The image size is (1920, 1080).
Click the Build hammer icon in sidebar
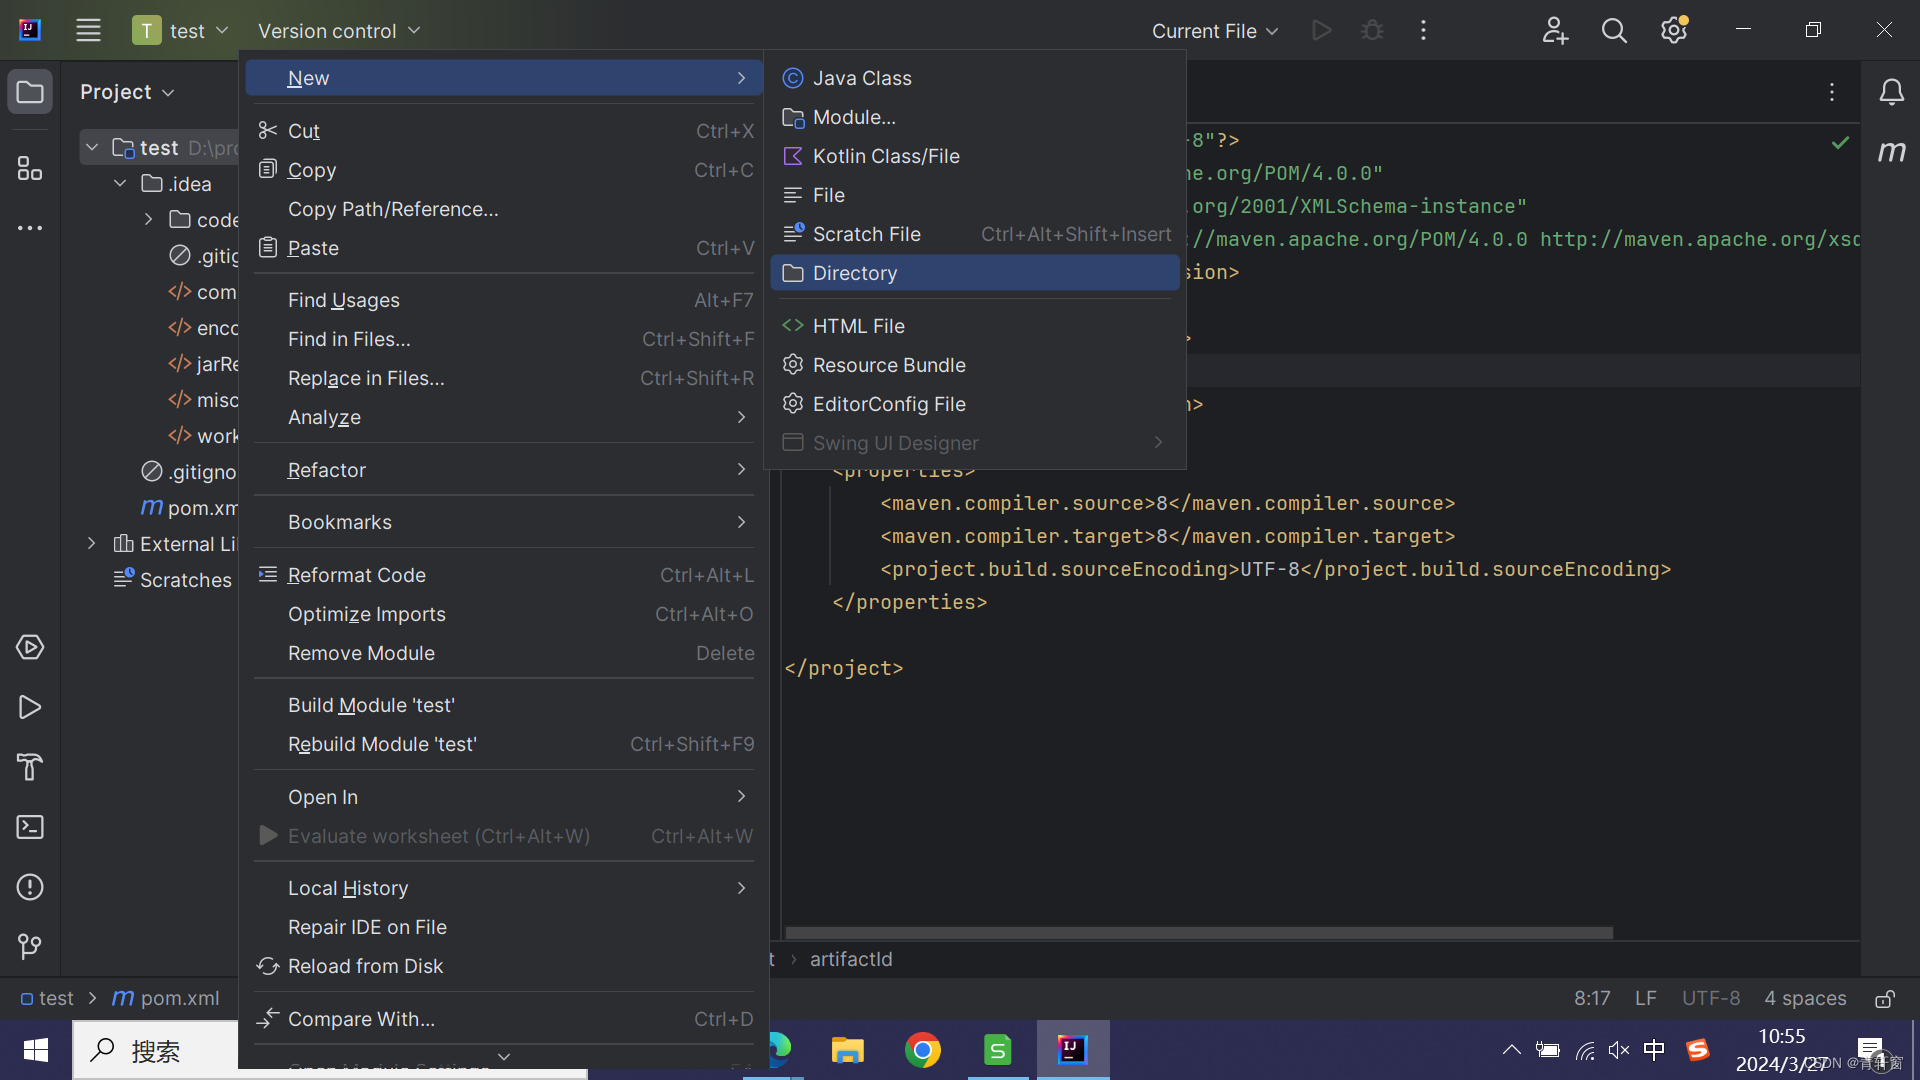point(30,767)
